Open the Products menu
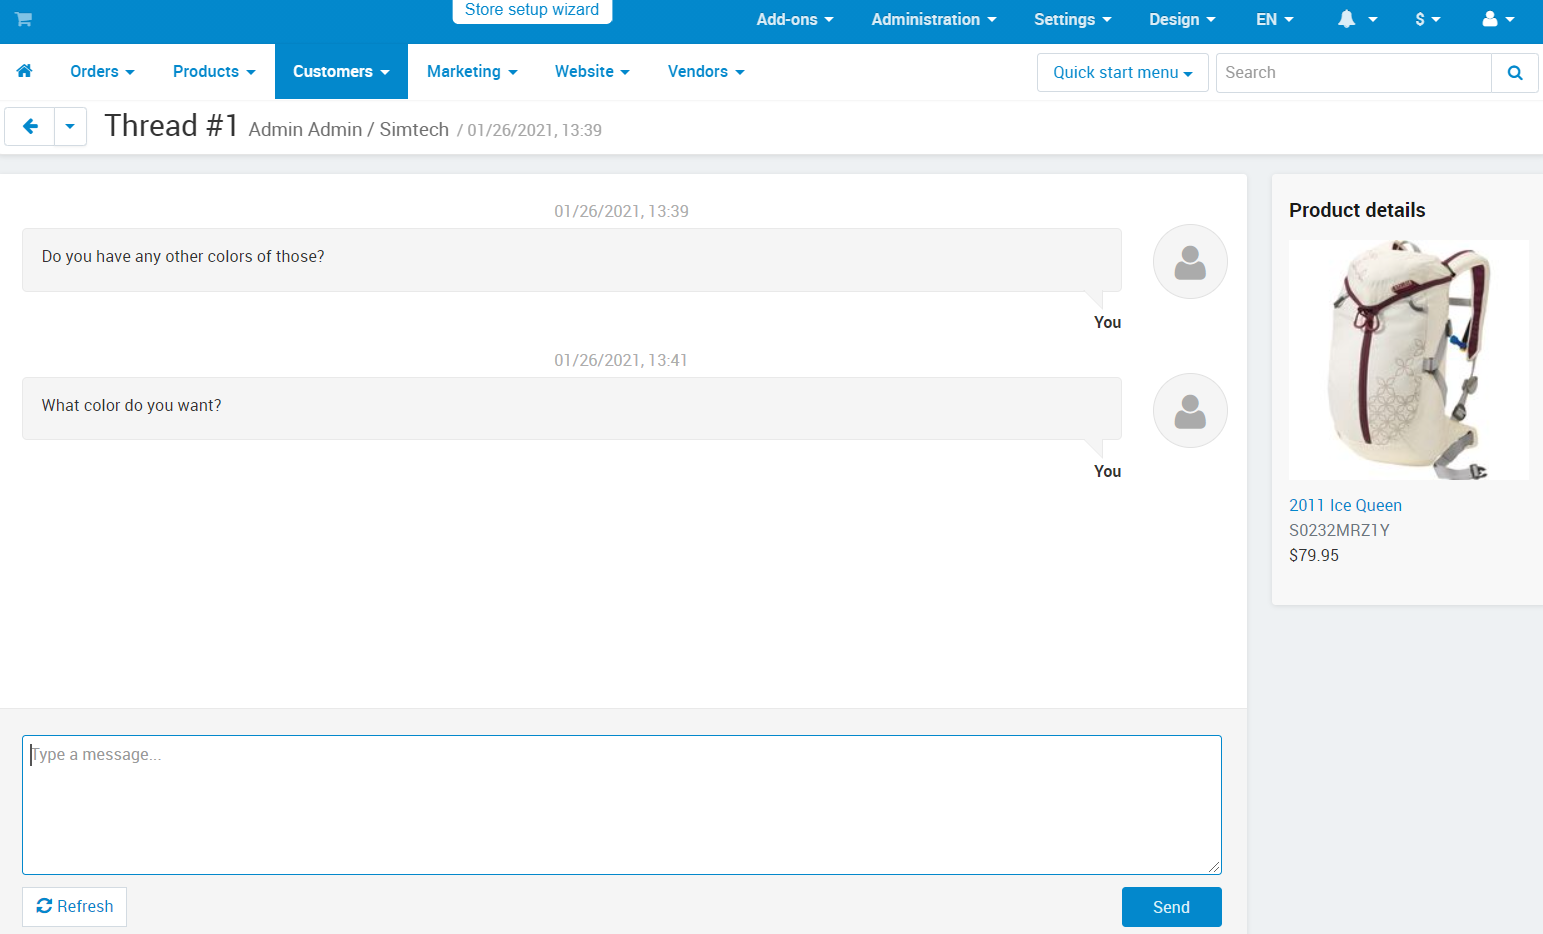 click(214, 71)
